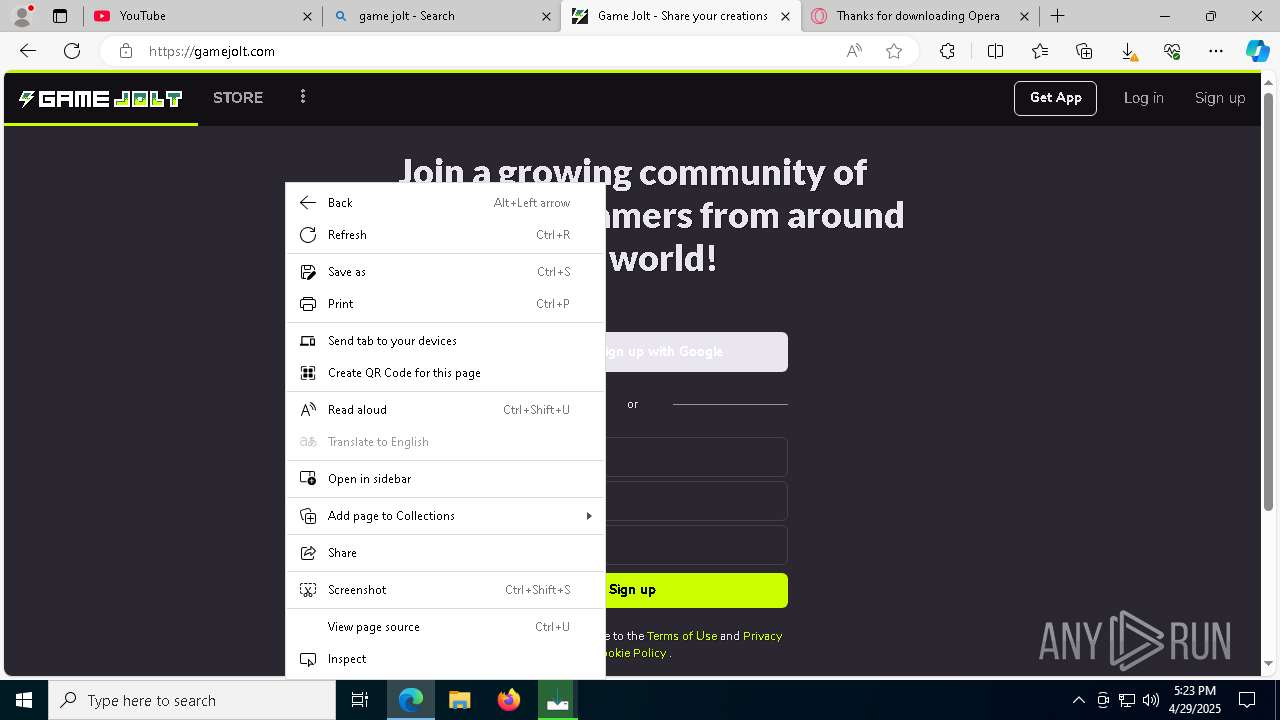Close the game jolt Search tab

tap(546, 16)
